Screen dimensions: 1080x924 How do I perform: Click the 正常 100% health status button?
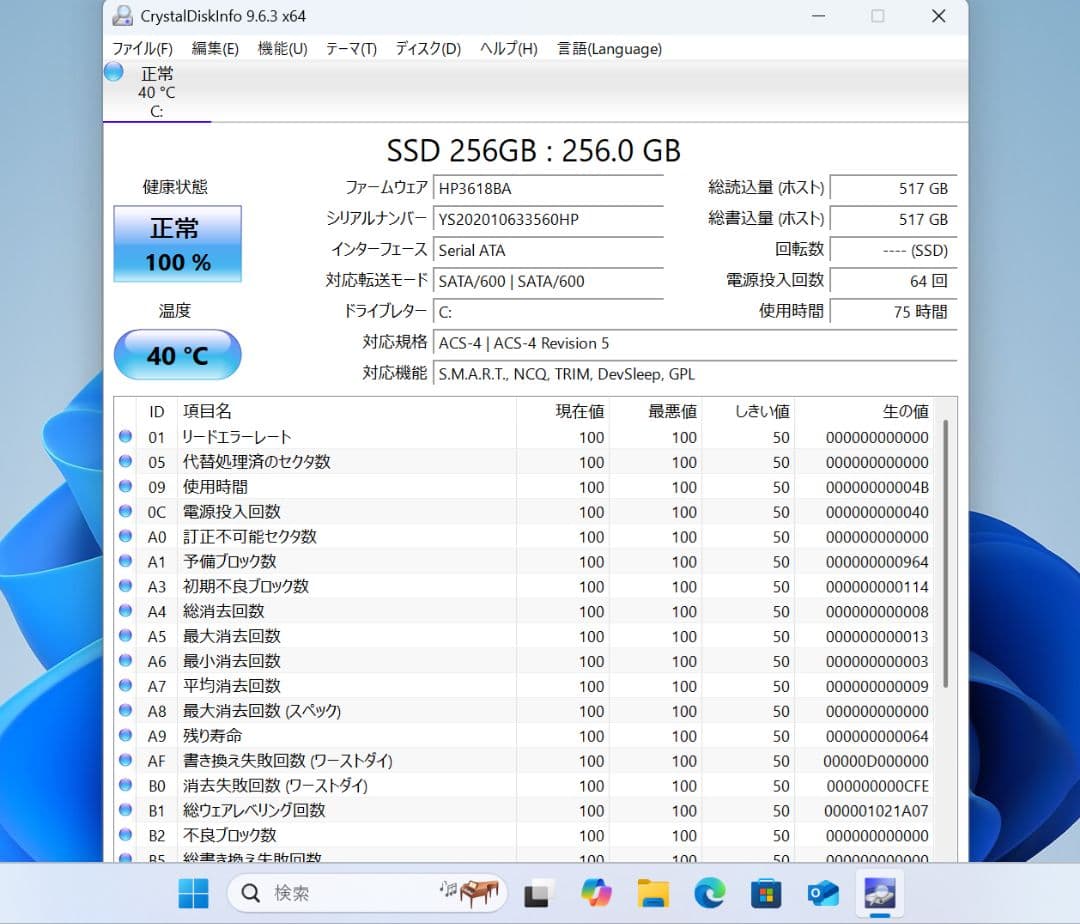click(x=177, y=242)
